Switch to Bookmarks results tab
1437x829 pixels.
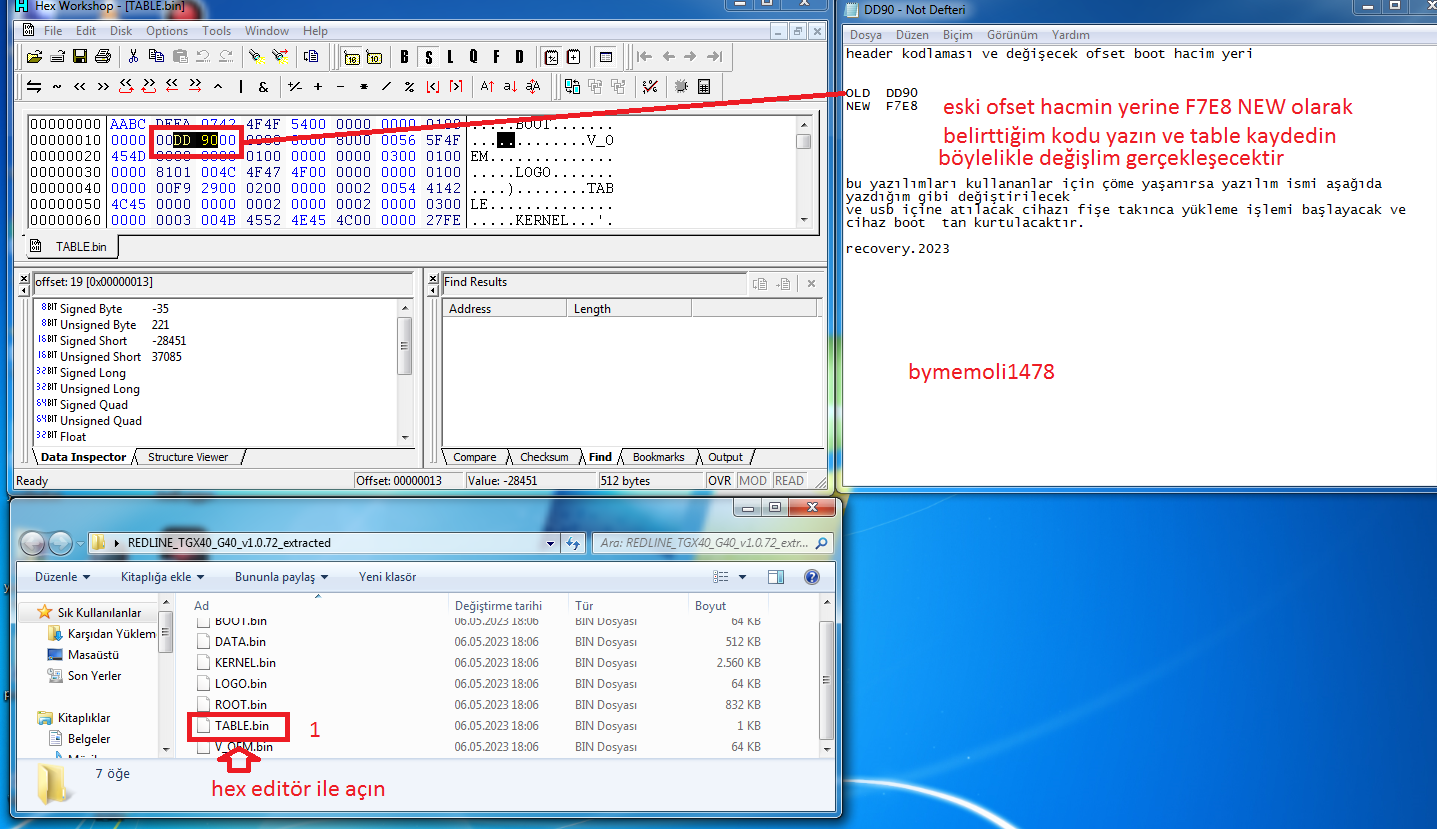coord(658,457)
